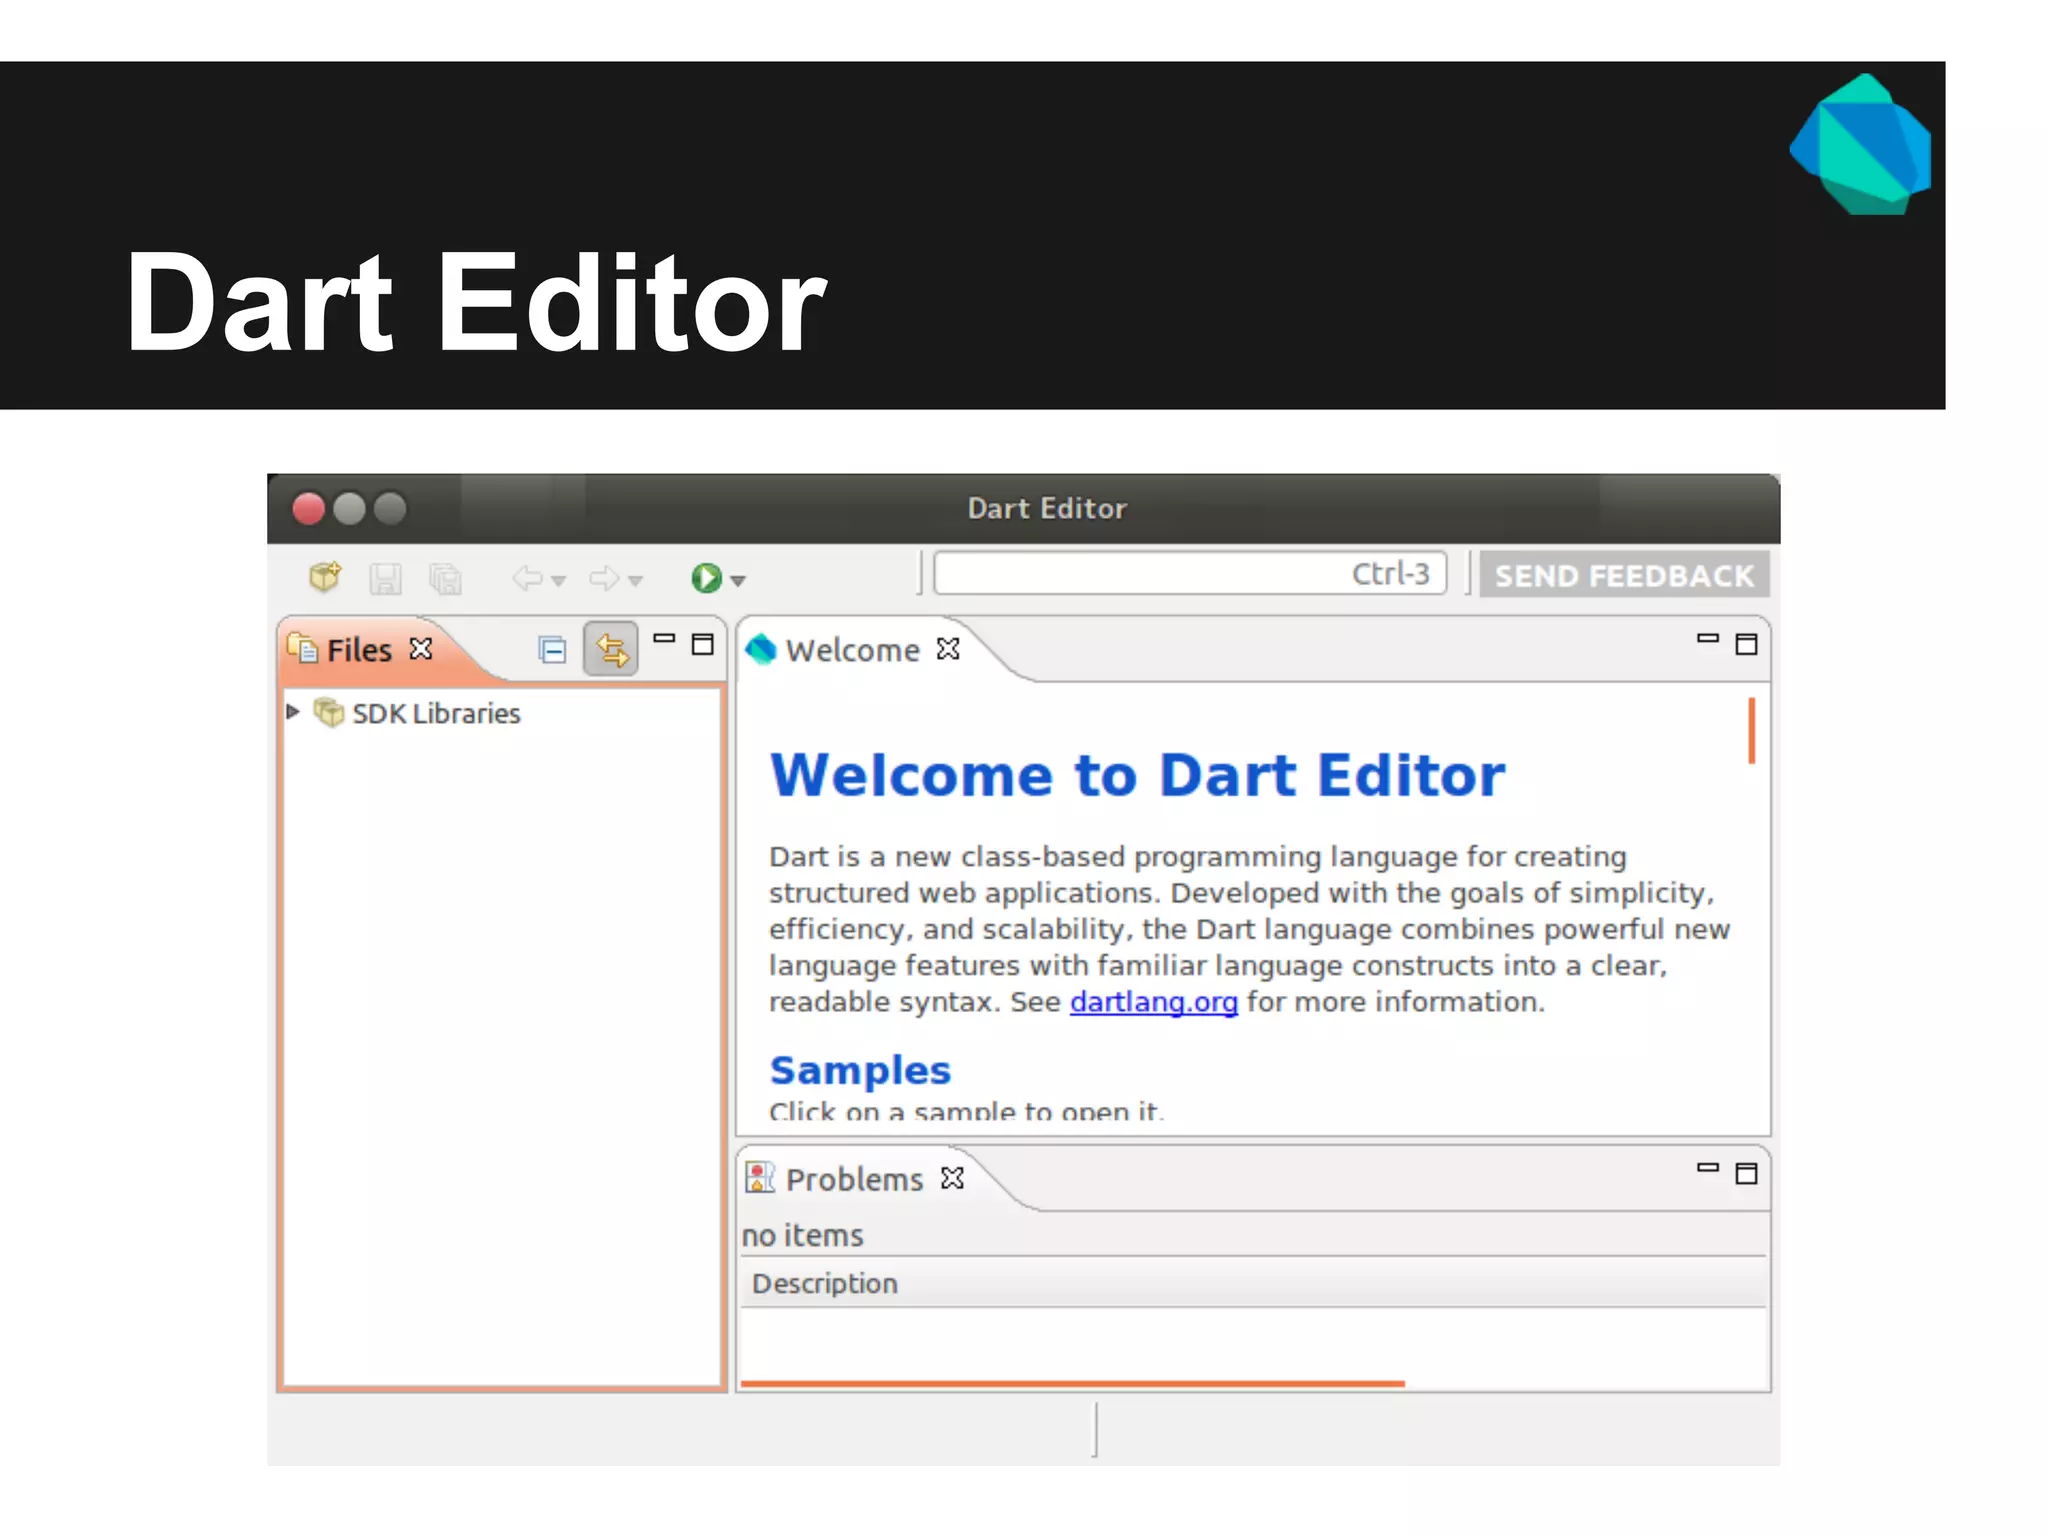Select the Files view tab
Image resolution: width=2048 pixels, height=1536 pixels.
tap(358, 650)
